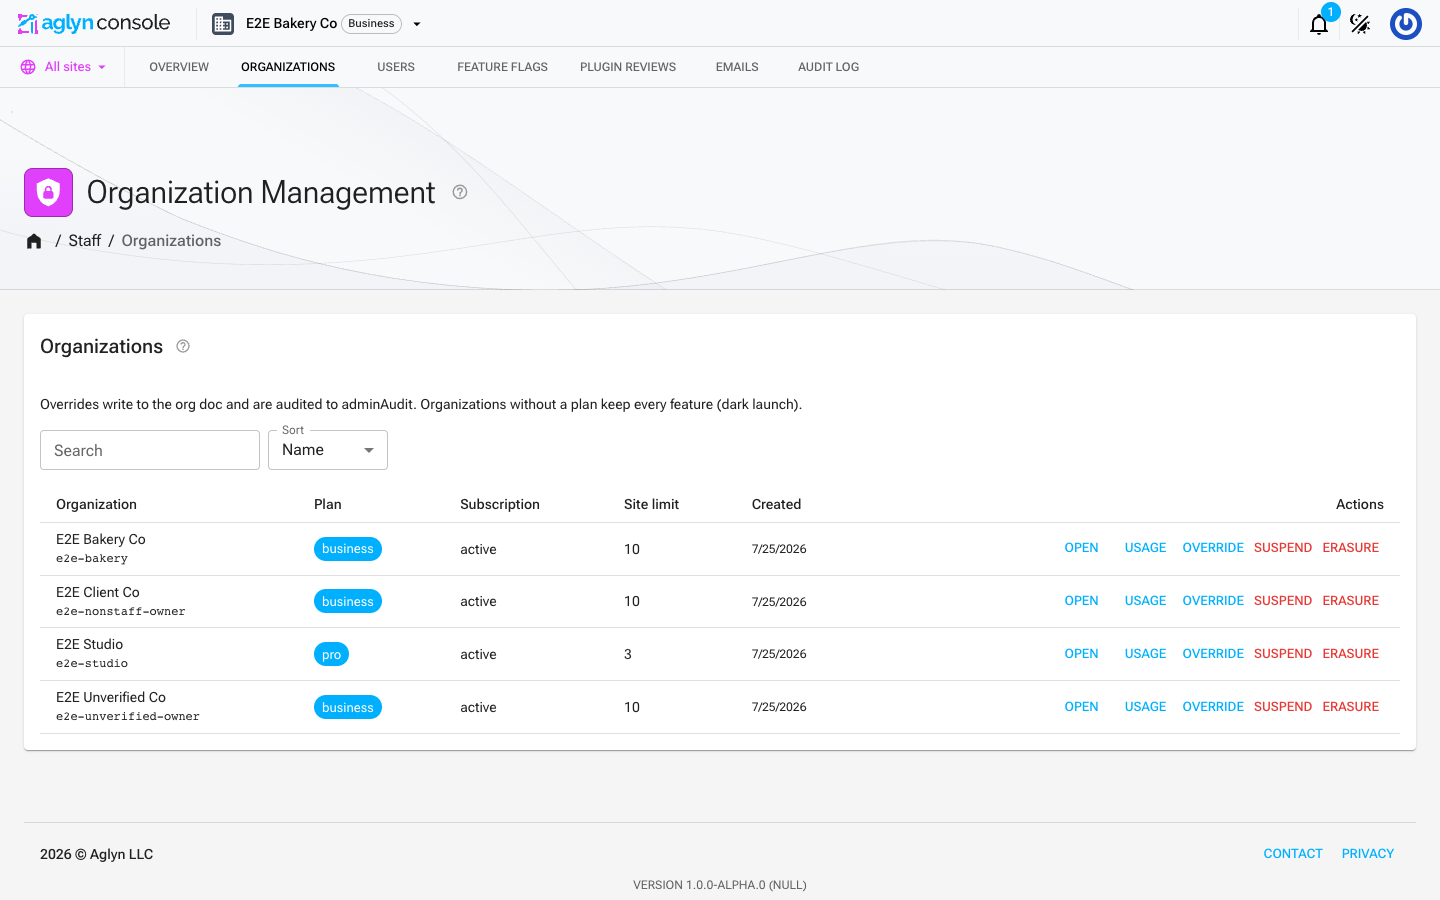View usage for E2E Unverified Co

click(1145, 707)
